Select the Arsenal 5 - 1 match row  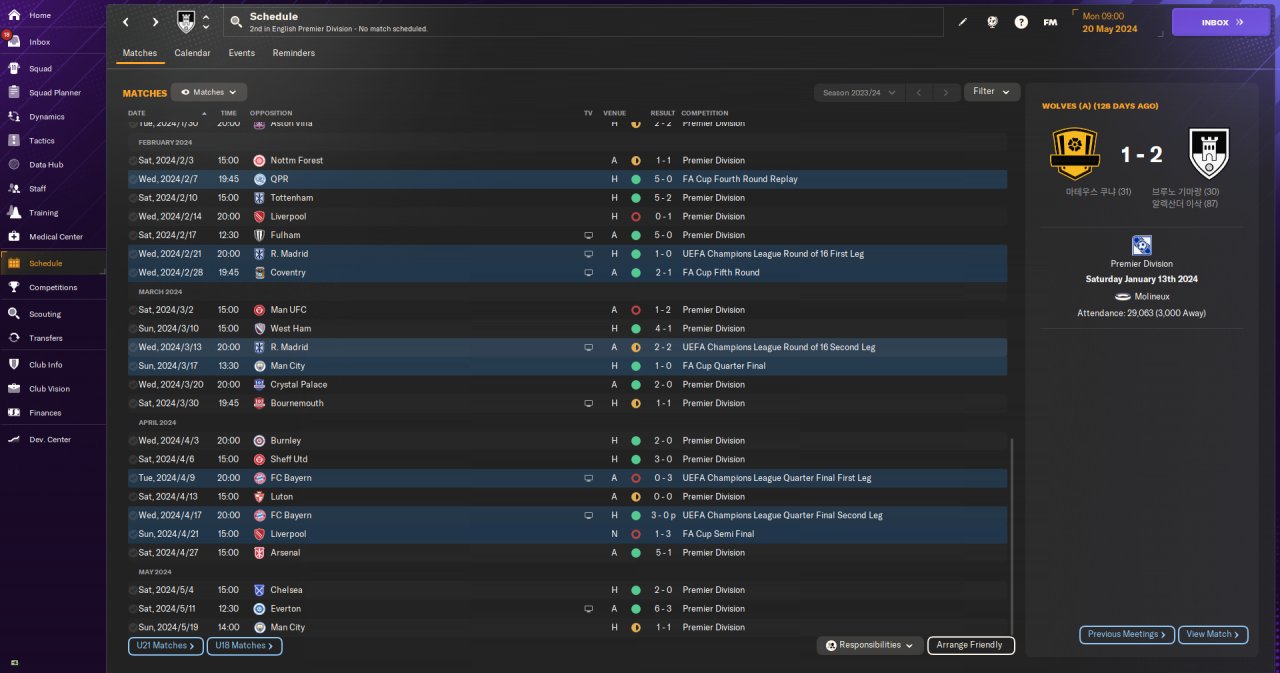(x=567, y=553)
